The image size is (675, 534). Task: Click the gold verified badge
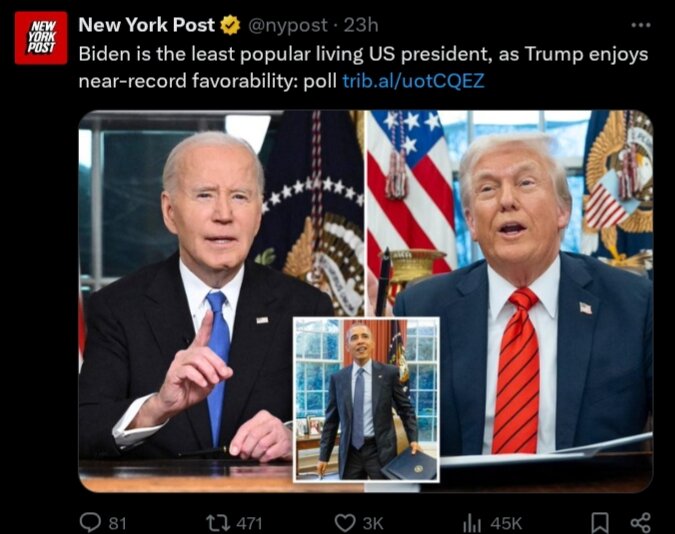click(x=230, y=25)
